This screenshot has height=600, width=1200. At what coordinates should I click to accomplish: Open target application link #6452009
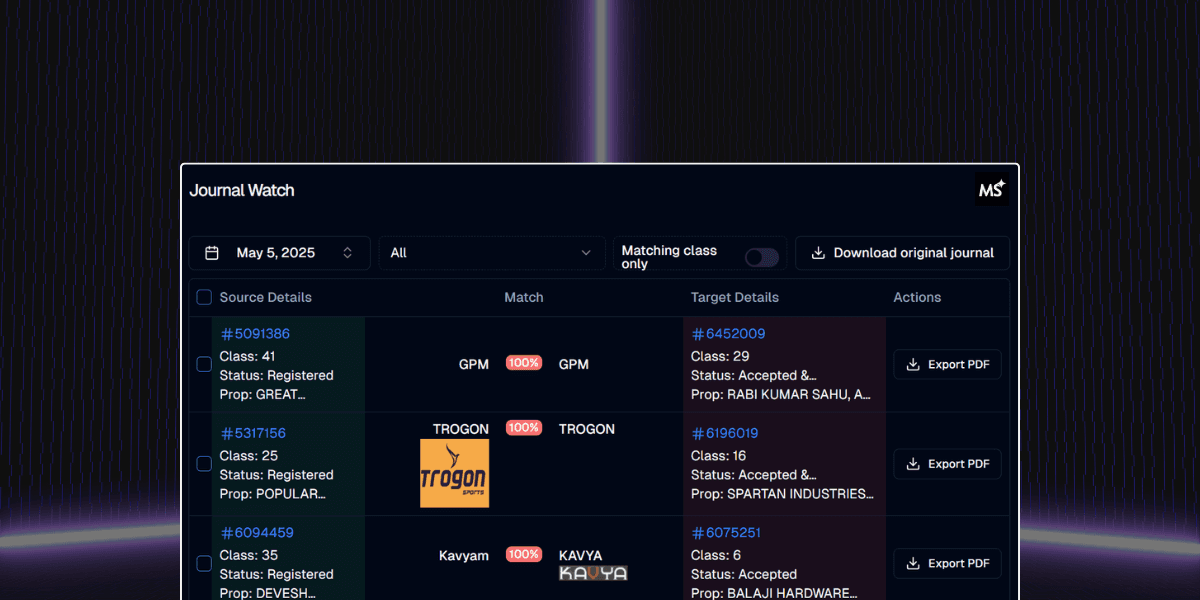[726, 333]
